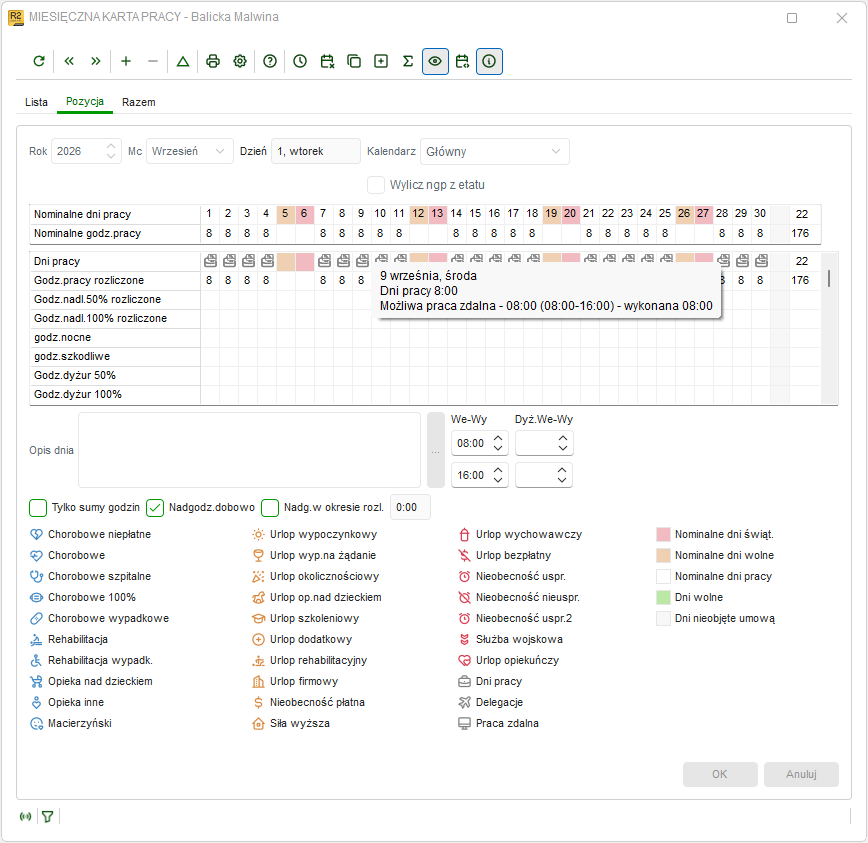This screenshot has height=843, width=868.
Task: Decrease the Rok year with the down arrow
Action: [111, 156]
